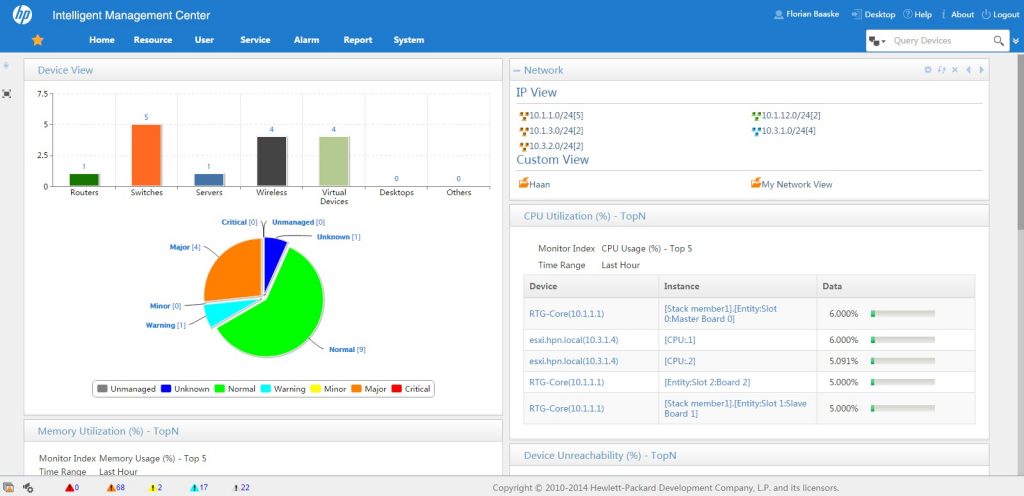Toggle Normal green legend swatch
The width and height of the screenshot is (1024, 496).
pyautogui.click(x=219, y=389)
